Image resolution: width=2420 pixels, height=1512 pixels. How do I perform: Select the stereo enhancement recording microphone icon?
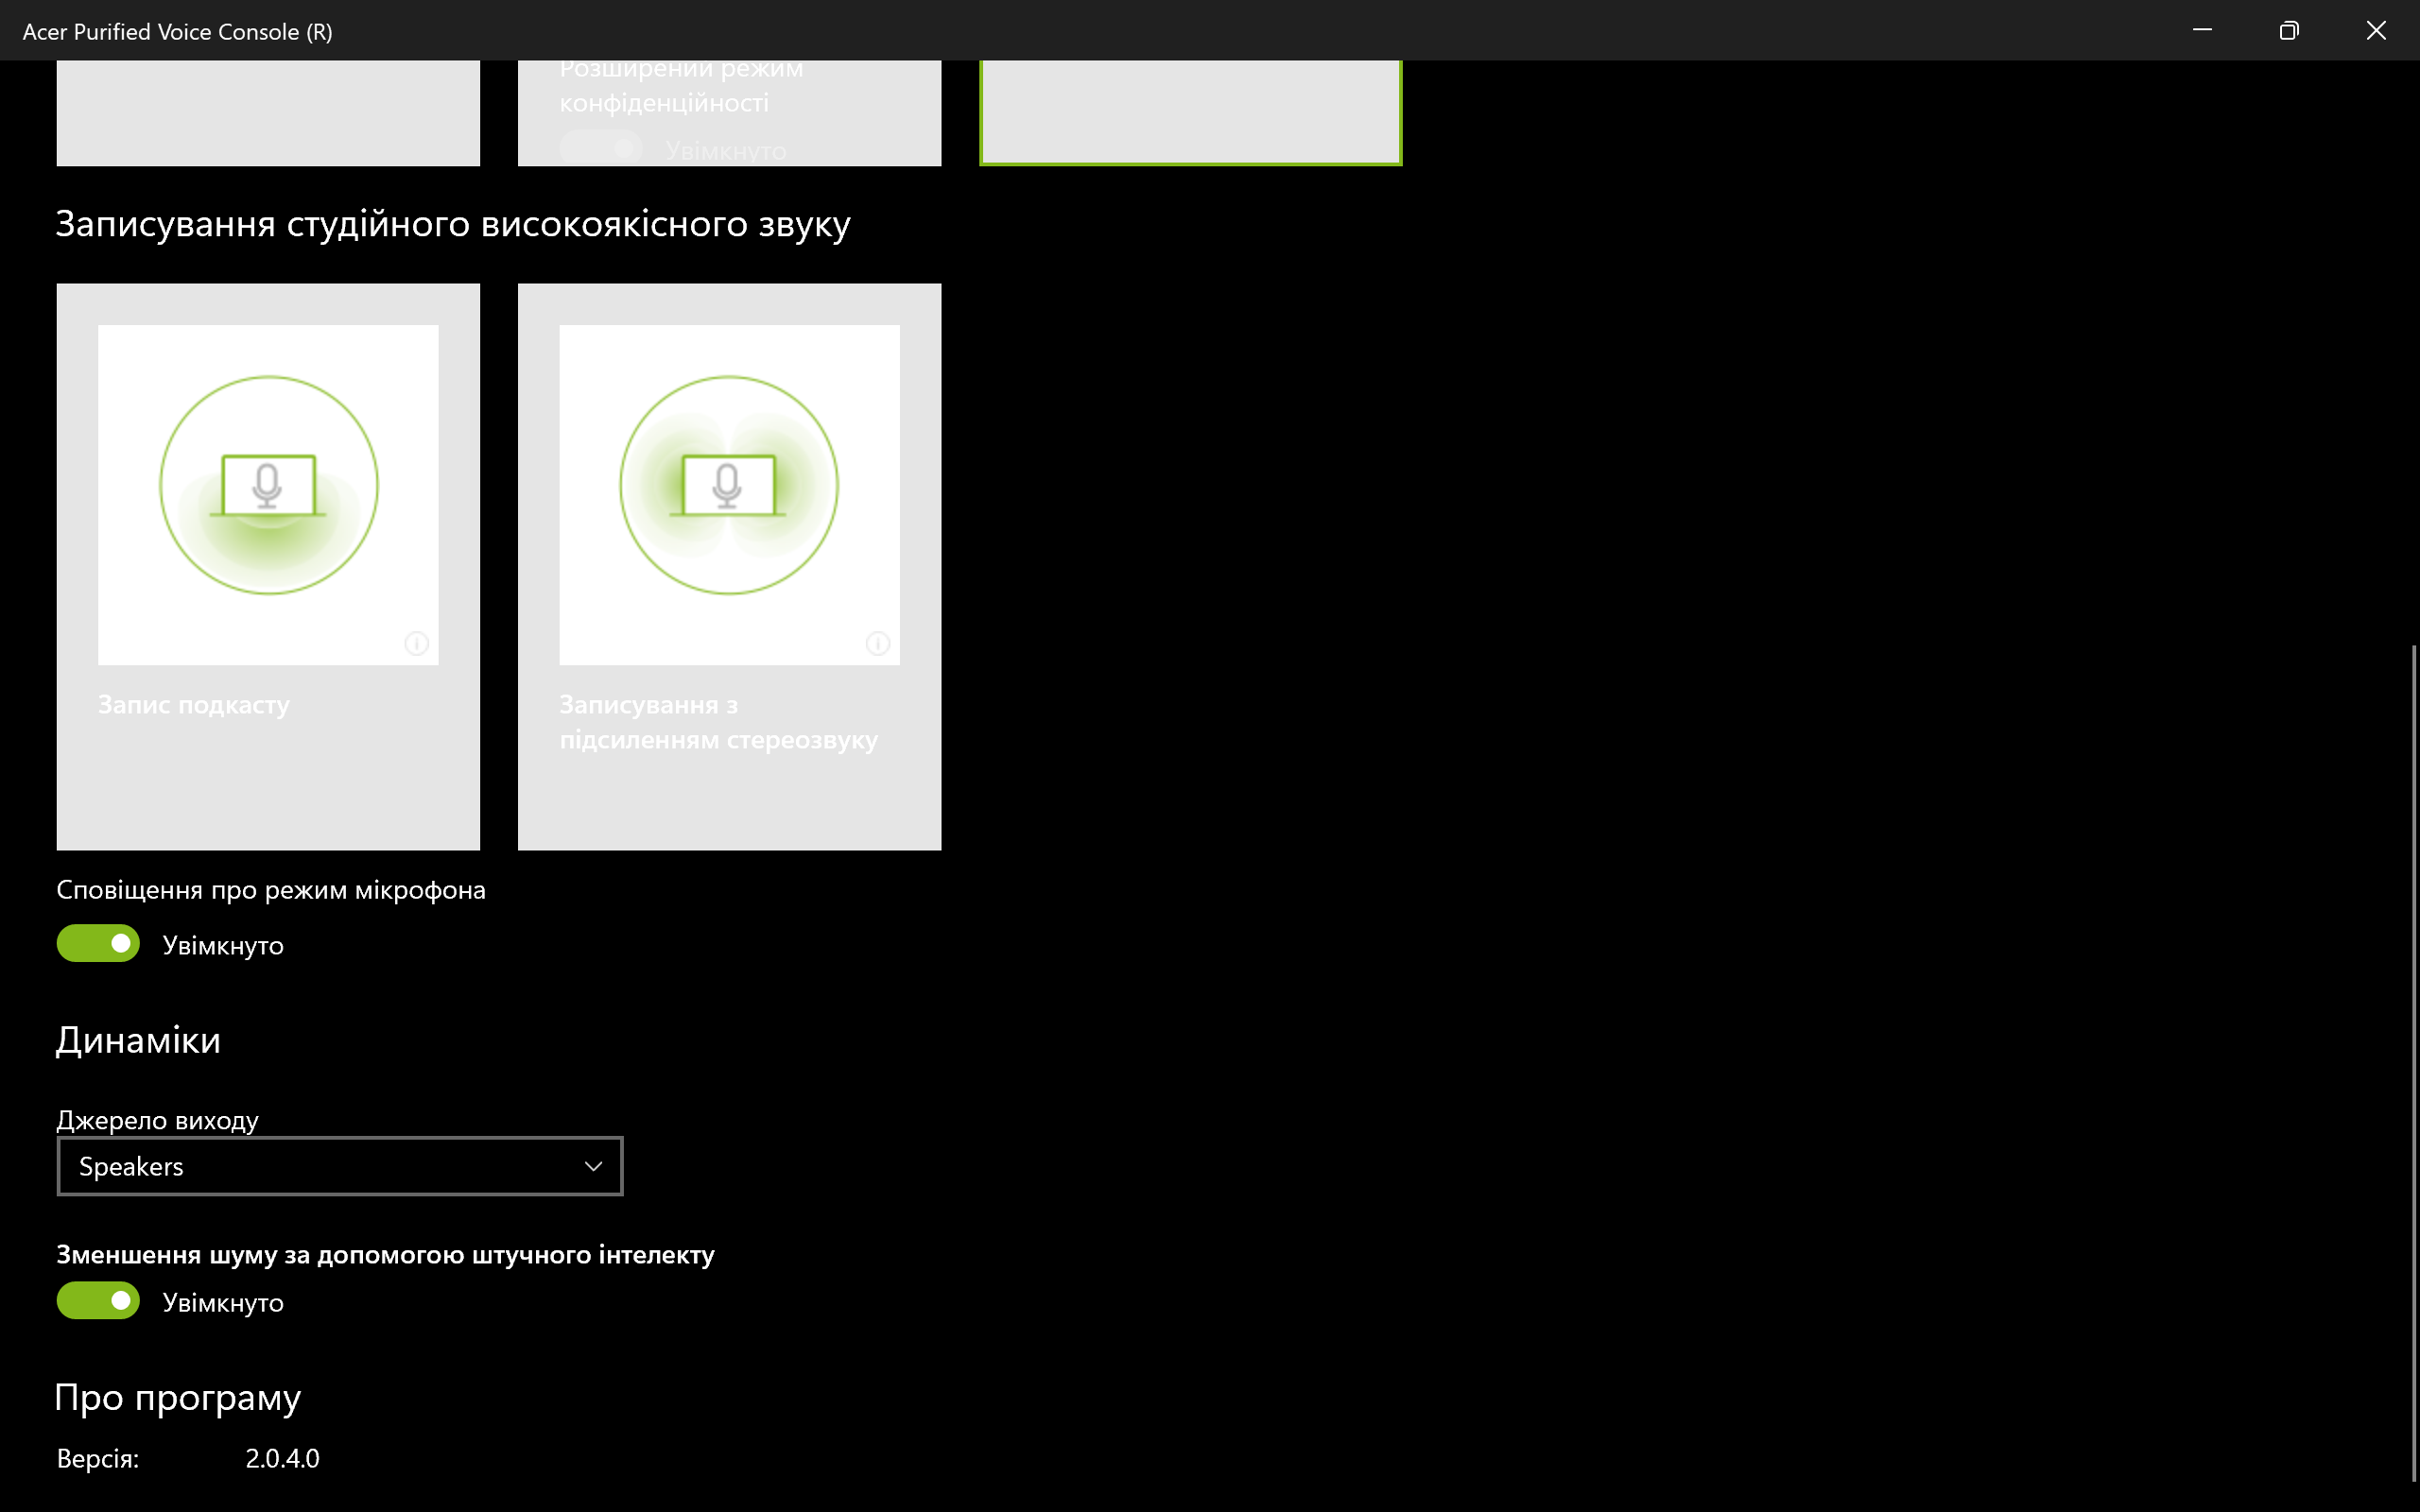pyautogui.click(x=729, y=486)
